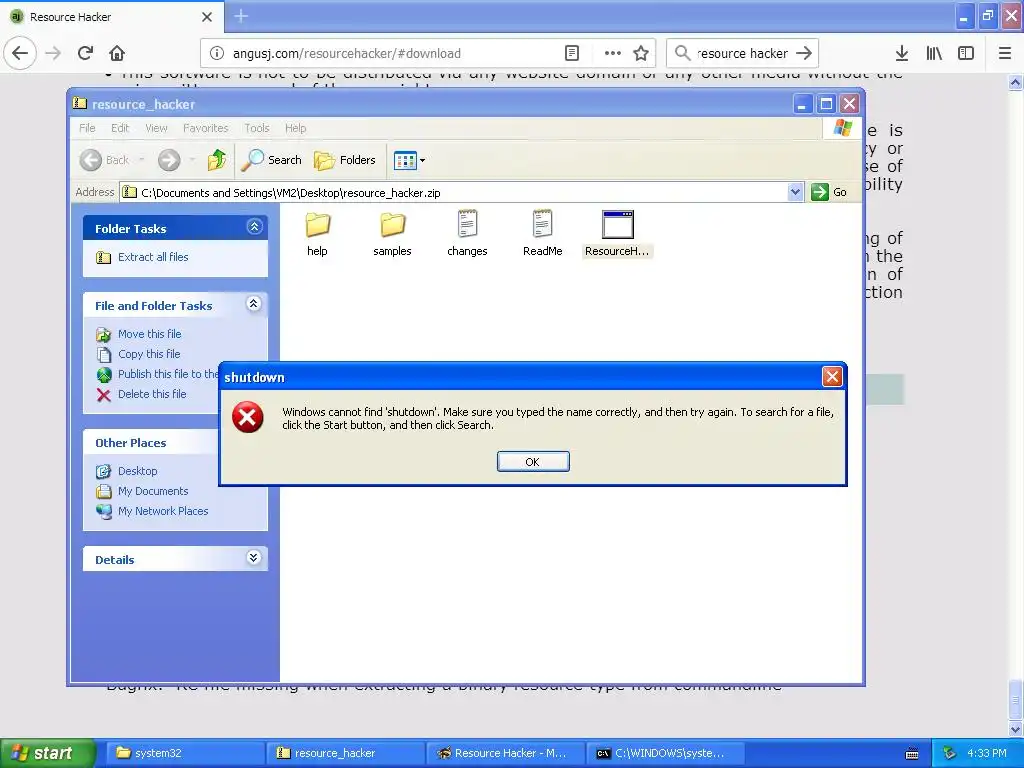Go up one folder level
1024x768 pixels.
(x=217, y=160)
